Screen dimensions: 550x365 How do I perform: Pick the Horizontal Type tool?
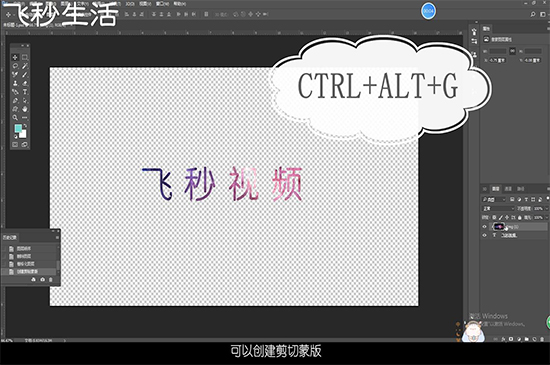[25, 92]
